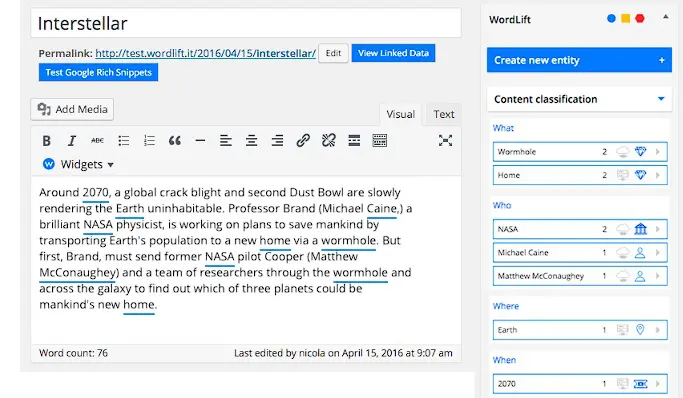
Task: Click the diamond icon for Home
Action: click(640, 175)
